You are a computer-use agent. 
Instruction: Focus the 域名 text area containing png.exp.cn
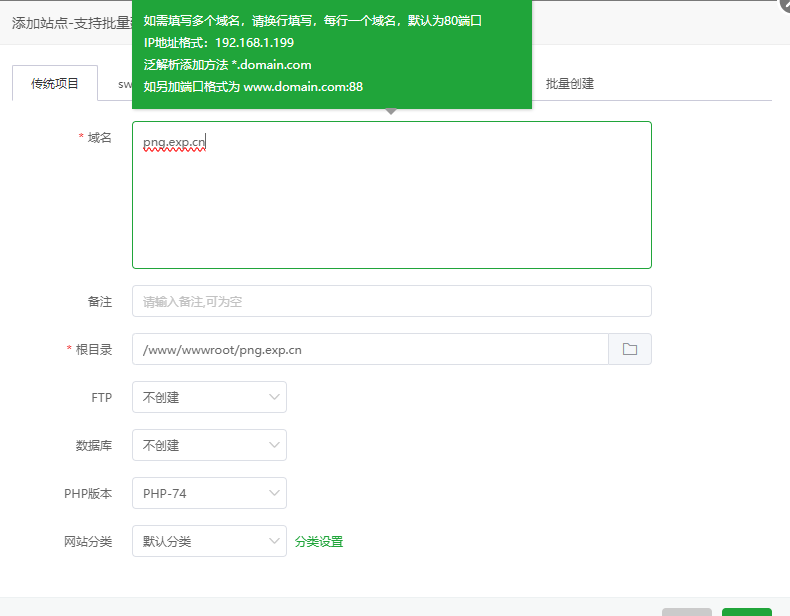point(391,200)
